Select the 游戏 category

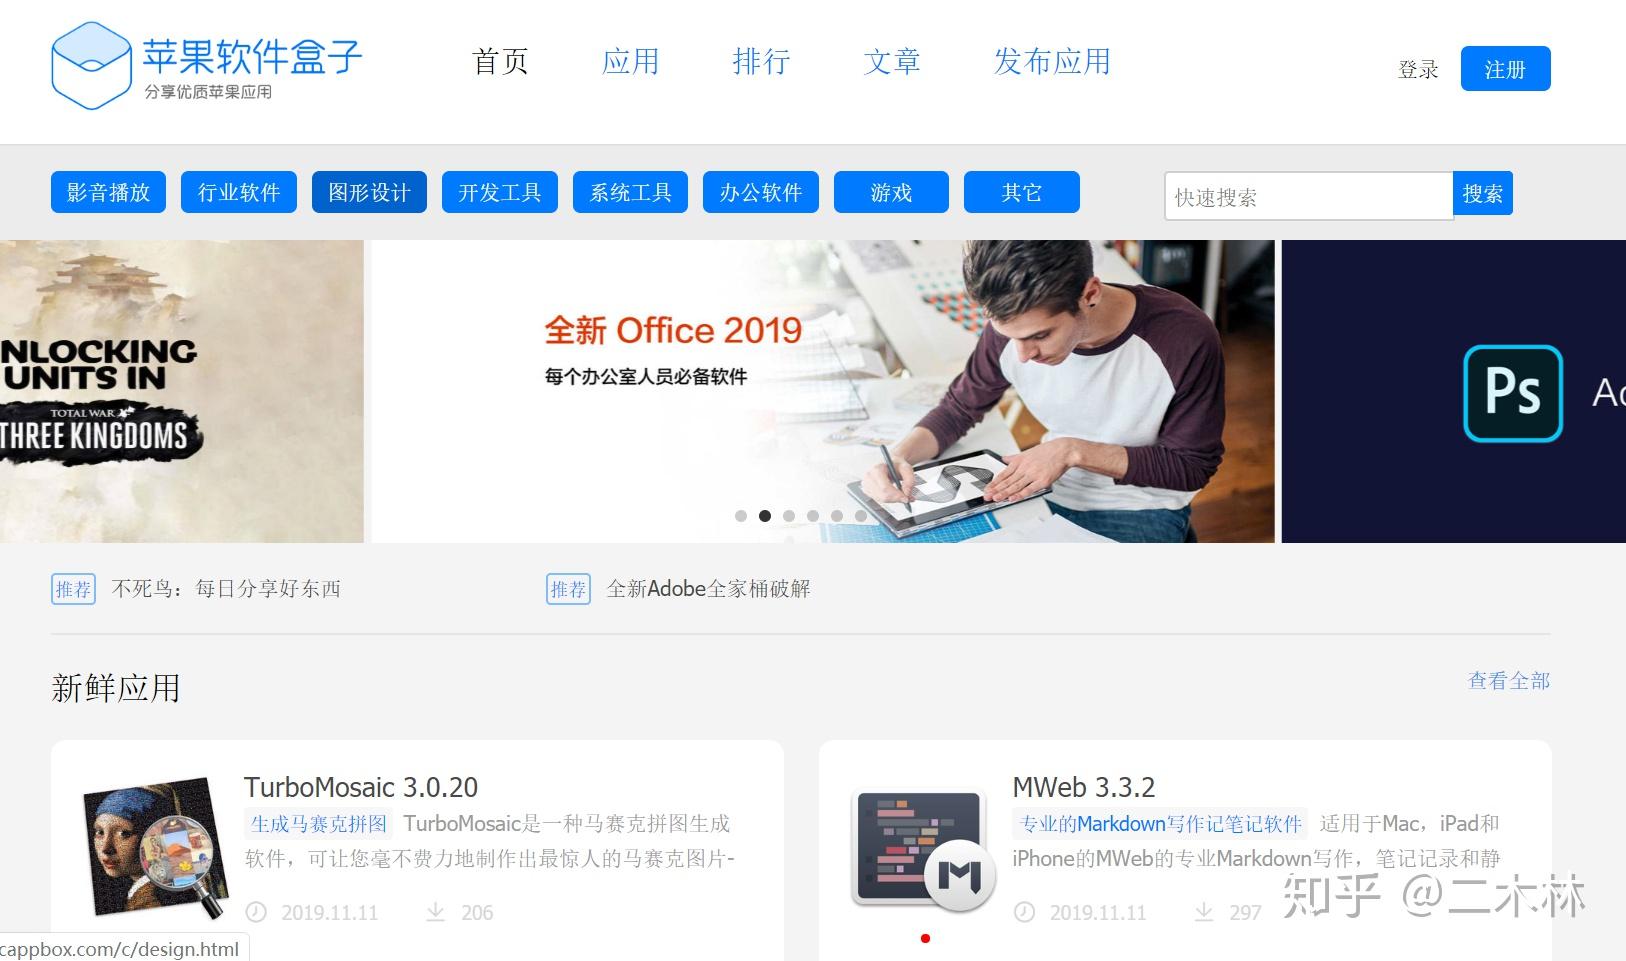tap(891, 192)
